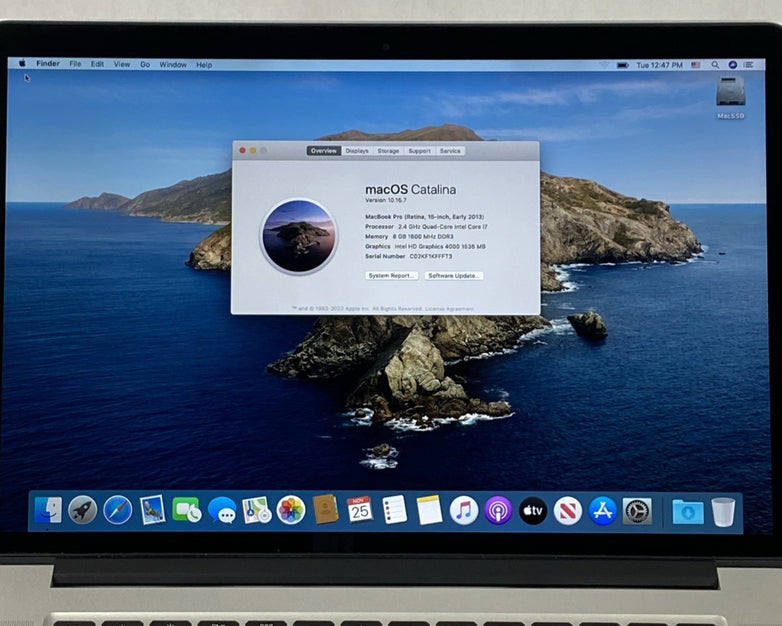This screenshot has width=782, height=626.
Task: Click the Memory 8 GB line
Action: tap(409, 236)
